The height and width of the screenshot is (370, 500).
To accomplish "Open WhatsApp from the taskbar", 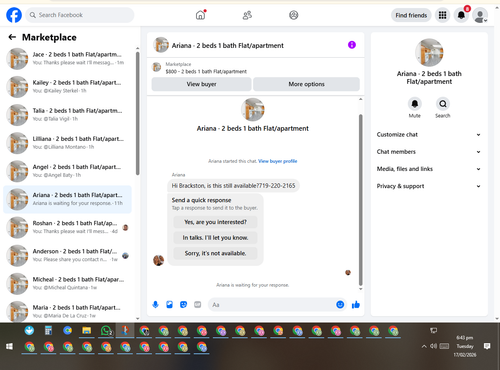I will pos(106,331).
